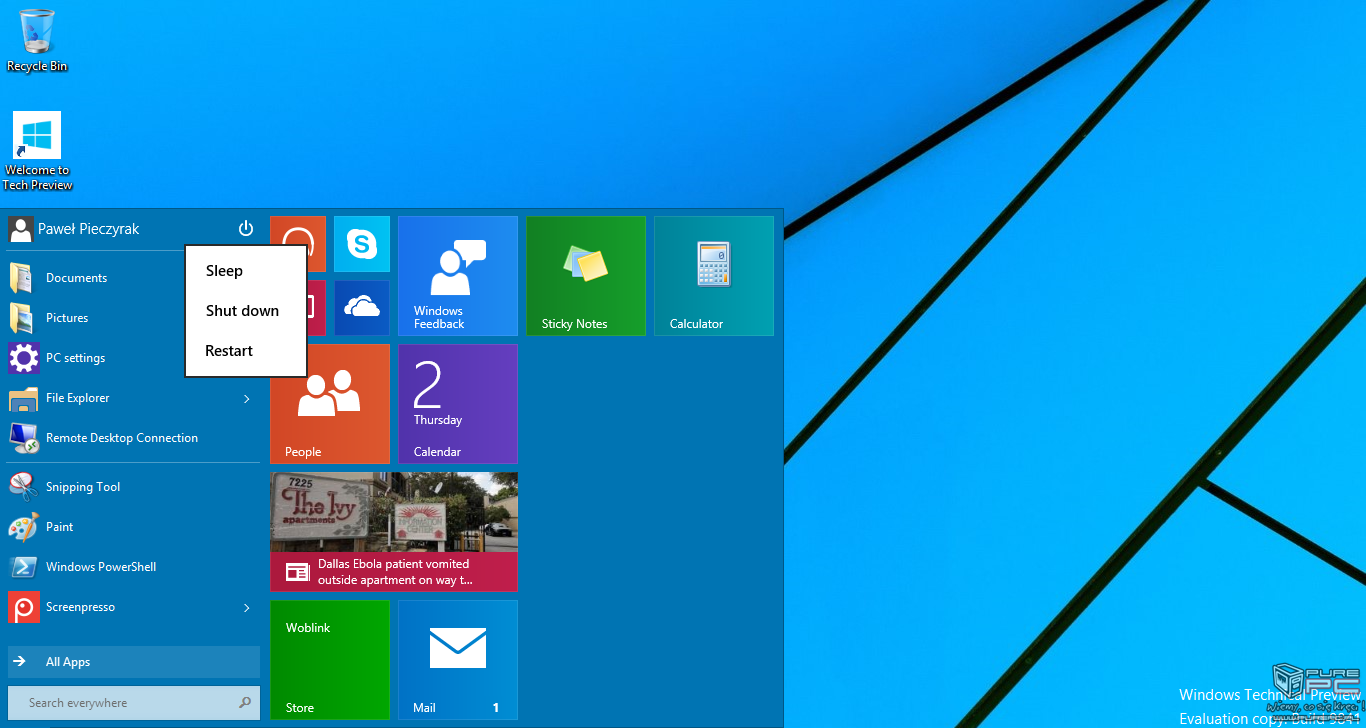Choose Shut down from the power menu
Image resolution: width=1366 pixels, height=728 pixels.
[x=242, y=311]
